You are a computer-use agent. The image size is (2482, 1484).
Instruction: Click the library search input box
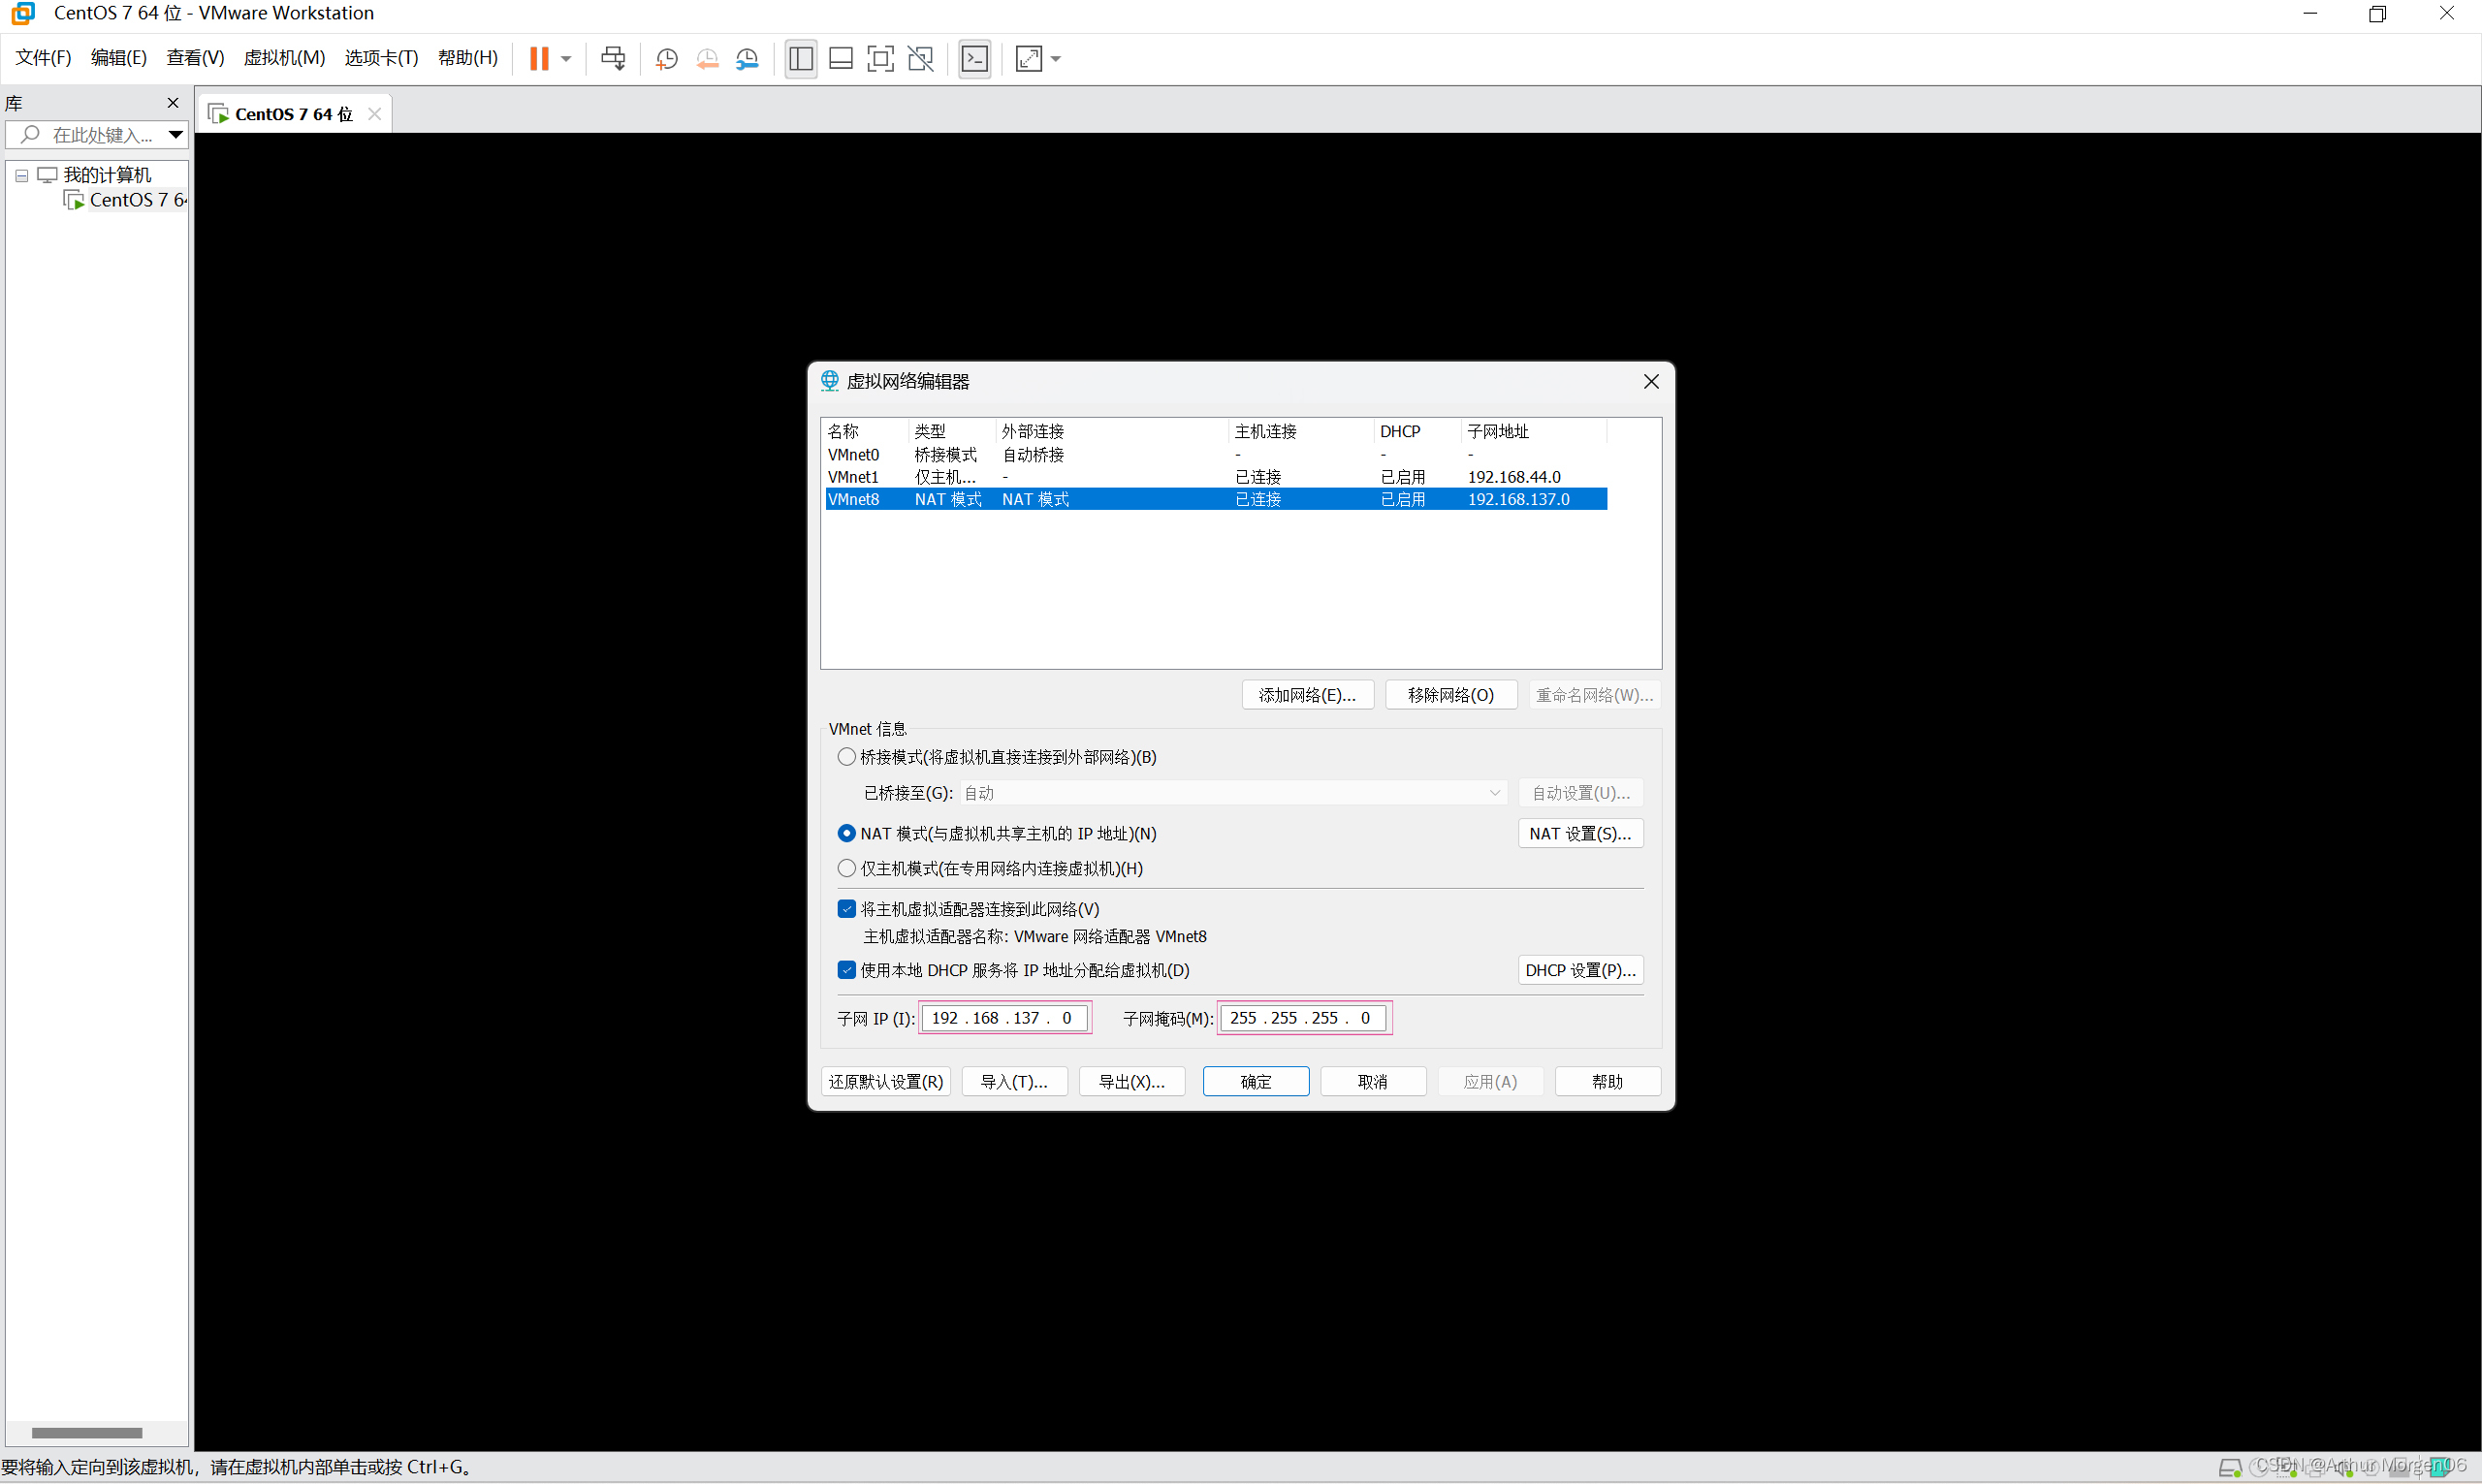96,134
